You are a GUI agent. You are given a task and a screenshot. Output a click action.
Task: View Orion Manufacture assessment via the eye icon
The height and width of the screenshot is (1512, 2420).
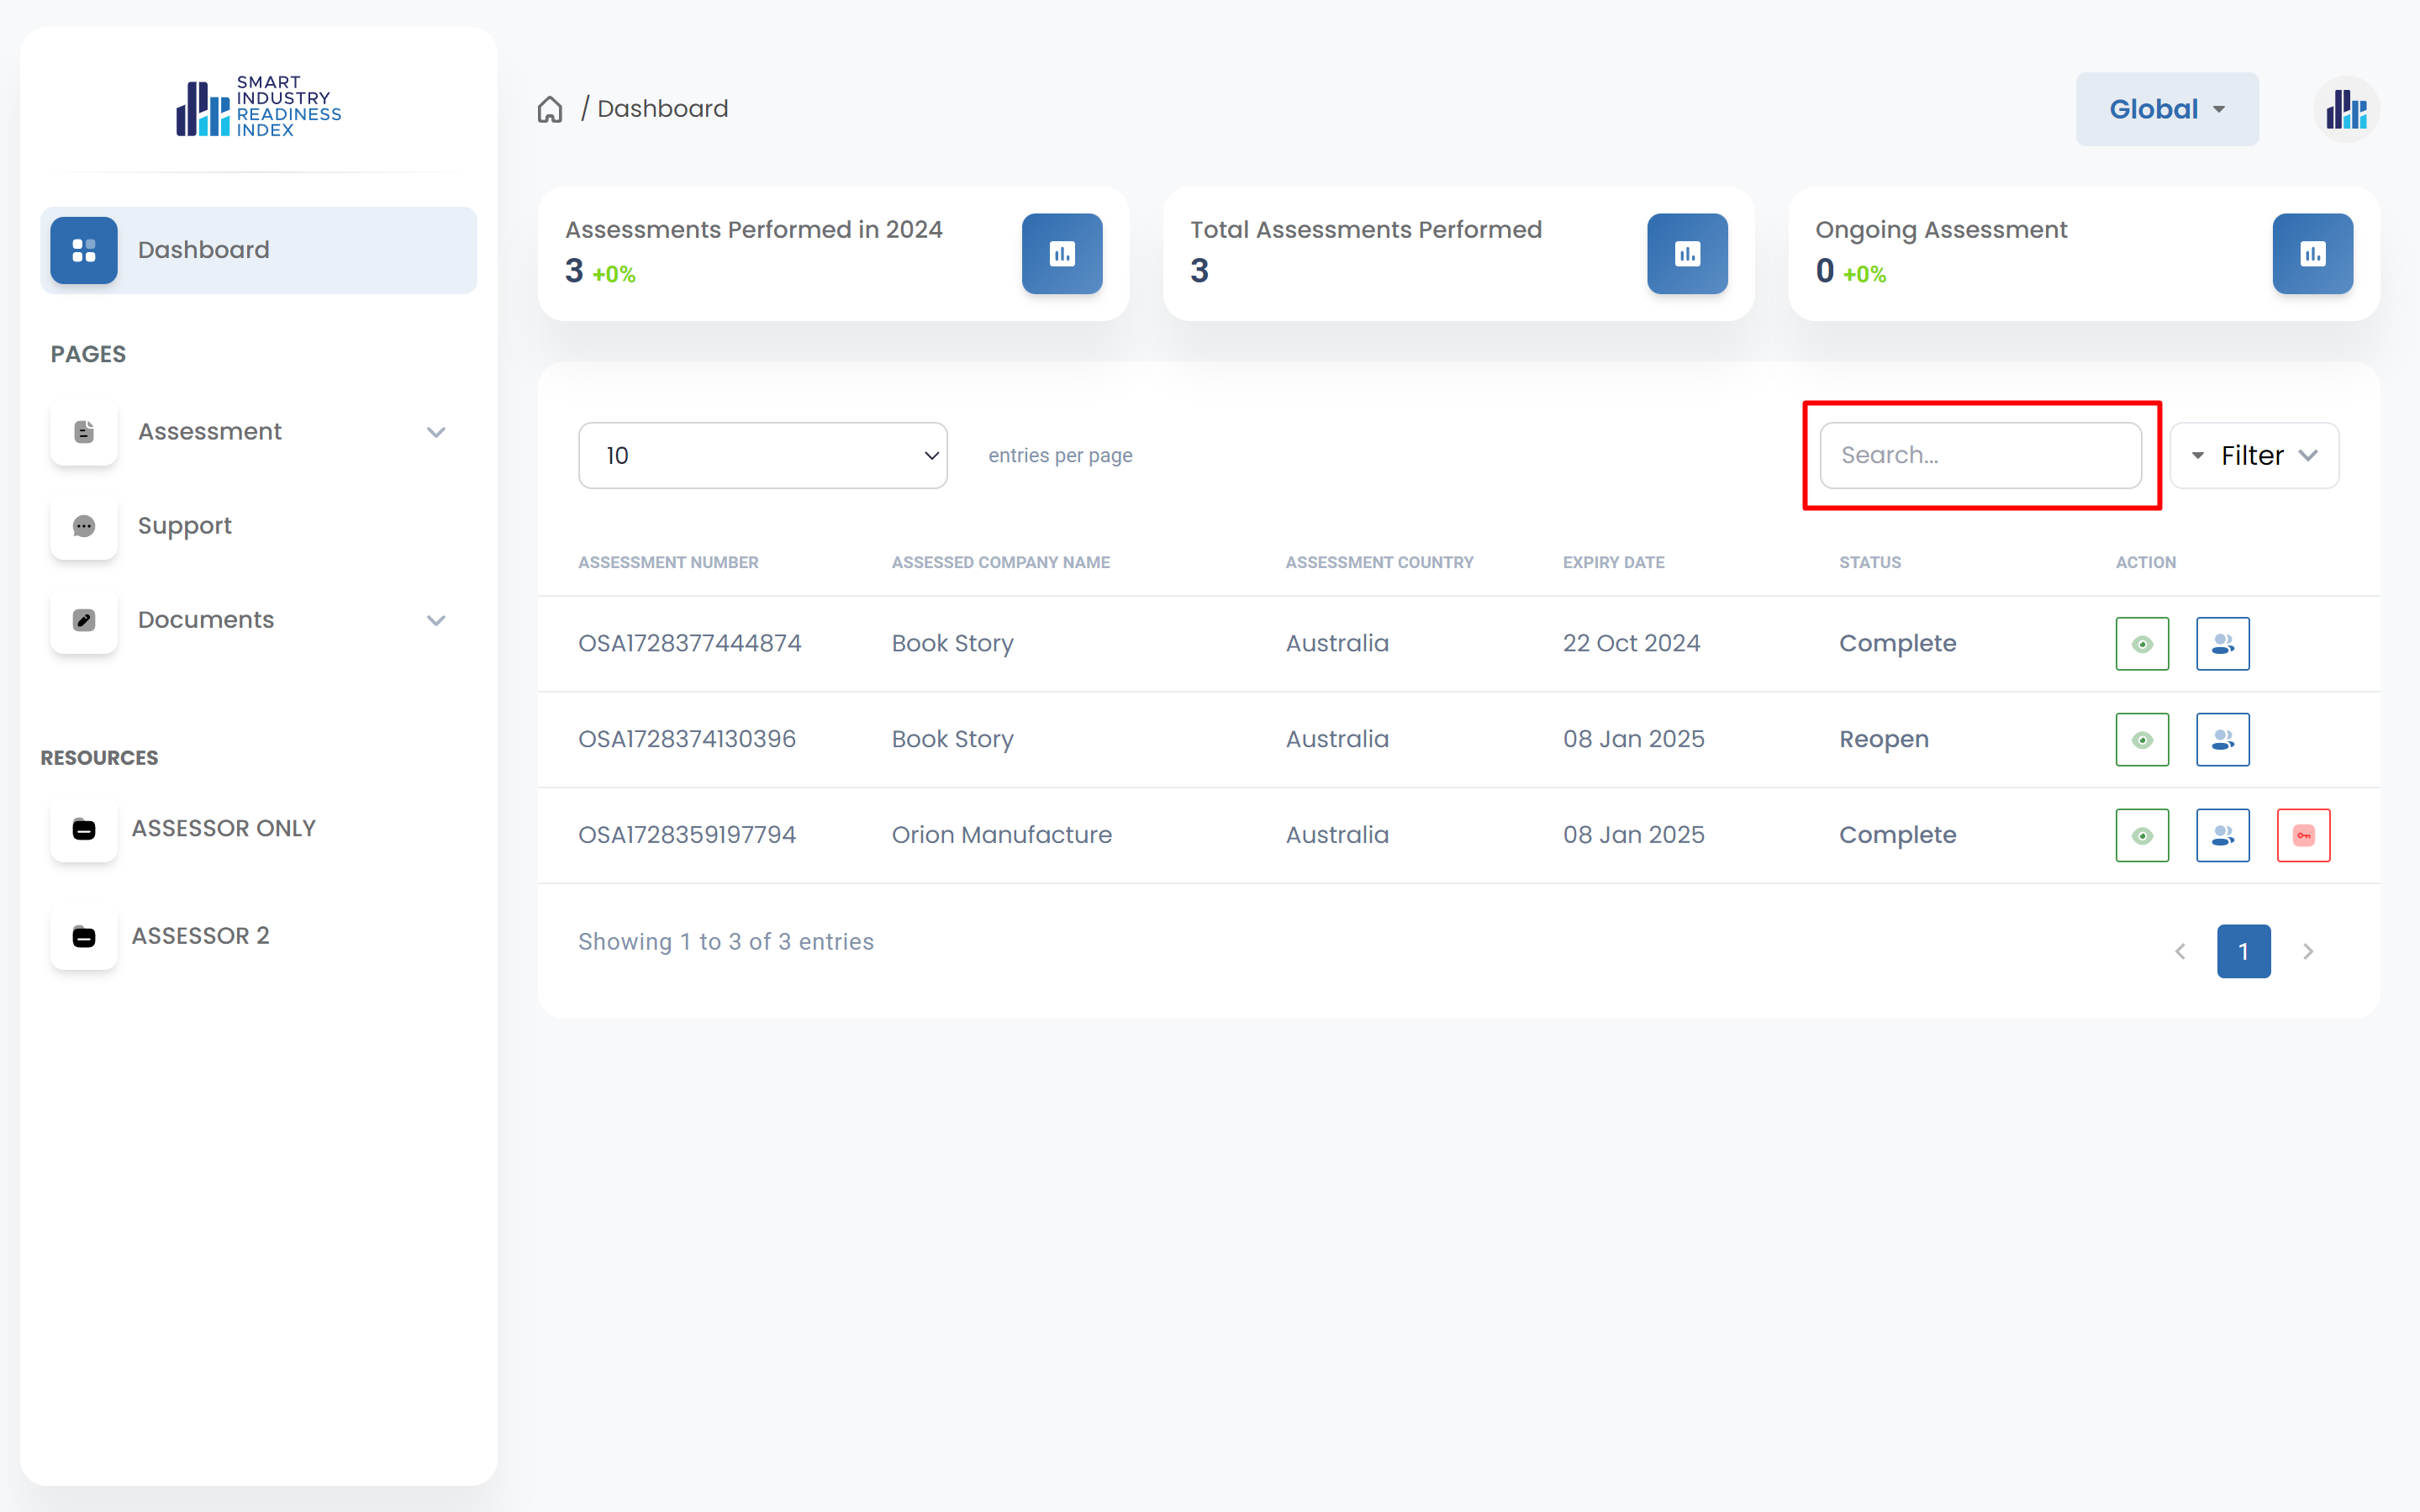2141,835
